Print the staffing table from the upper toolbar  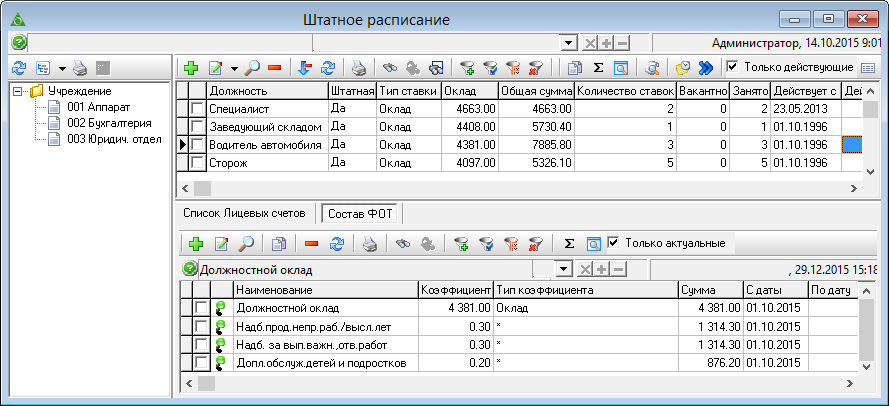pos(358,68)
